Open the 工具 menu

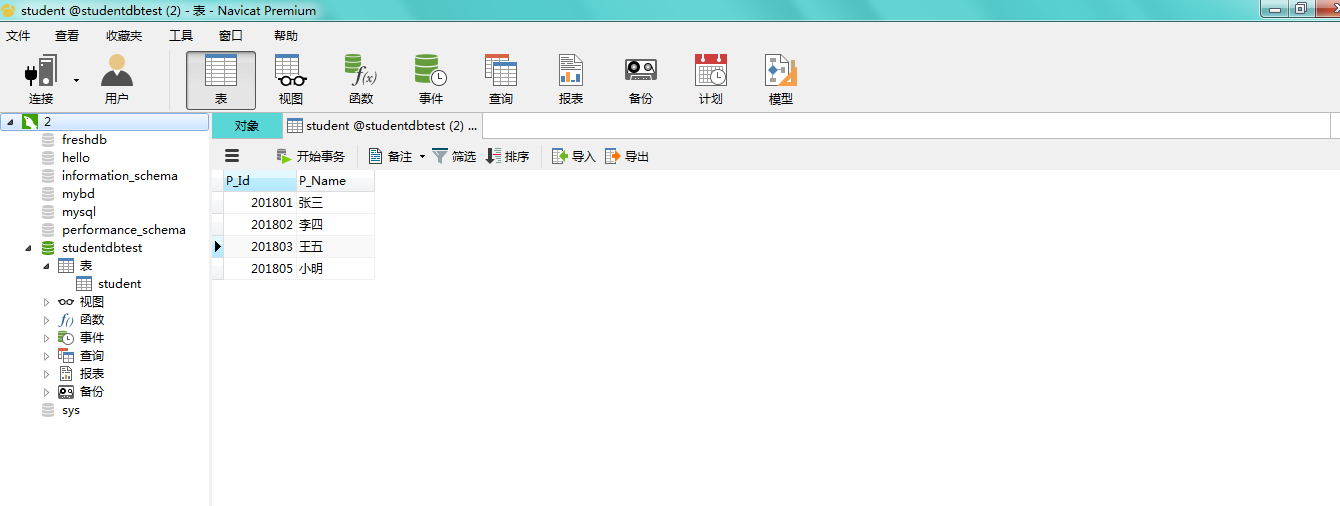pyautogui.click(x=181, y=36)
